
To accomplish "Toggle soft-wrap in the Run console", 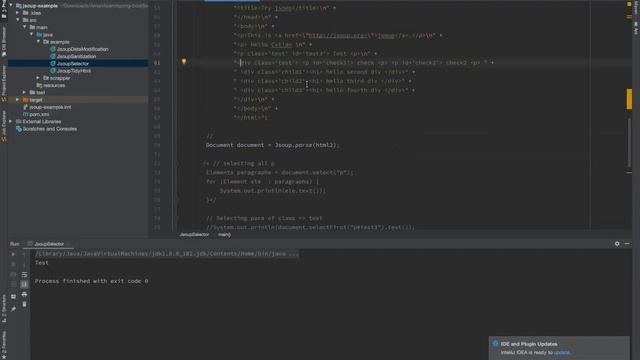I will pyautogui.click(x=24, y=274).
